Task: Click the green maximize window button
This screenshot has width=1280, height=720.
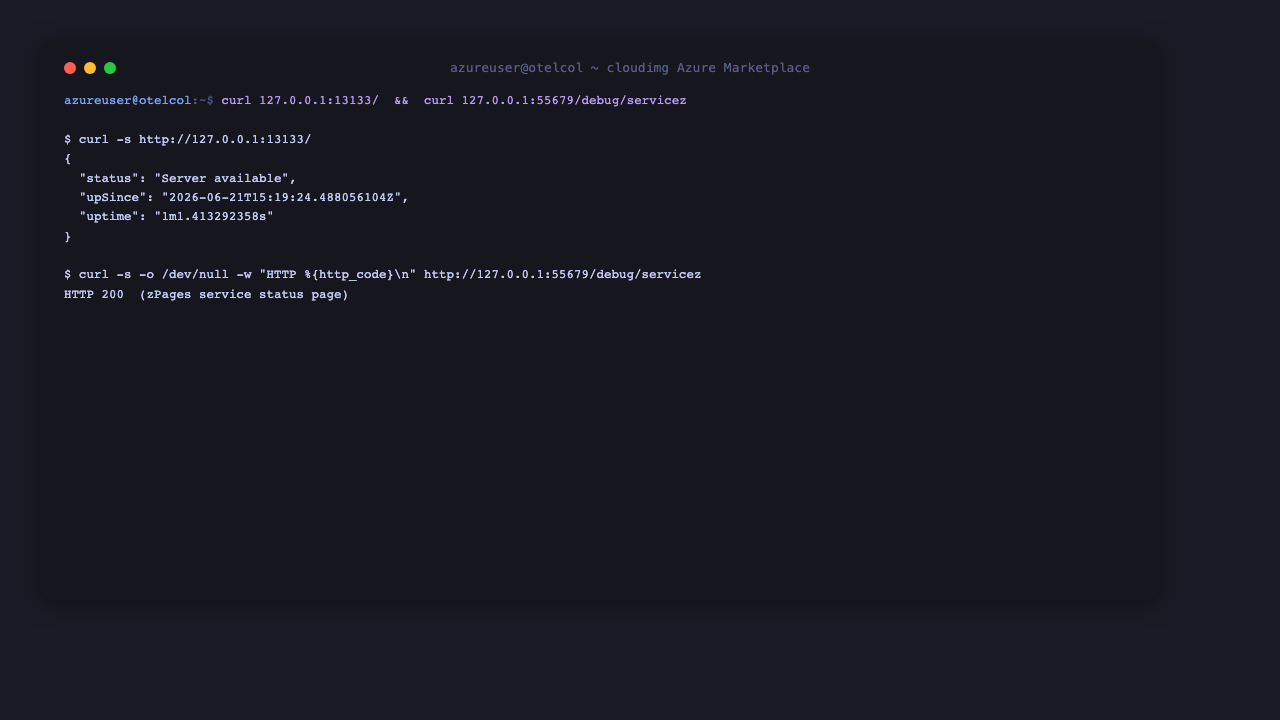Action: click(x=110, y=68)
